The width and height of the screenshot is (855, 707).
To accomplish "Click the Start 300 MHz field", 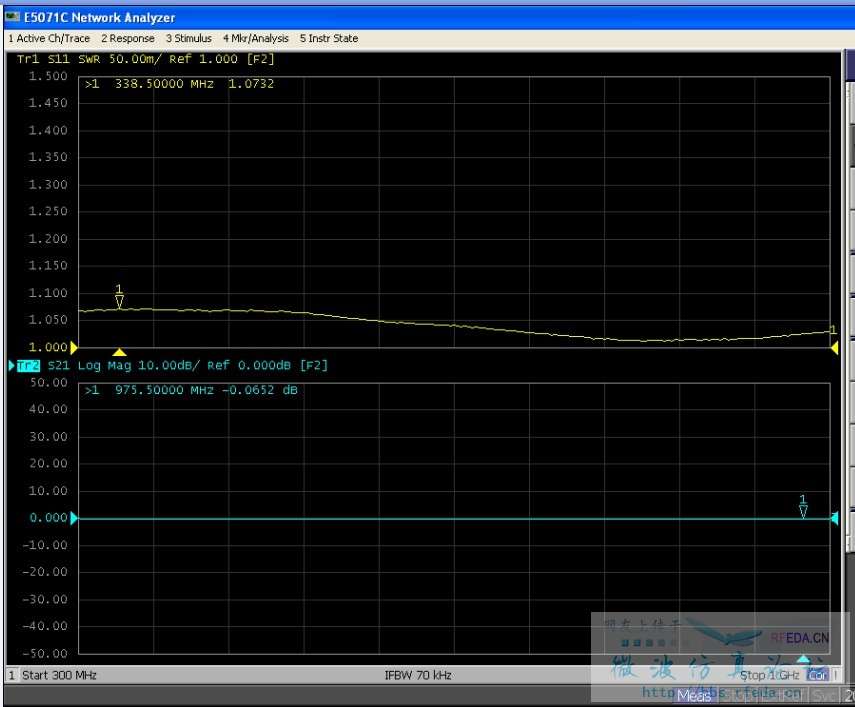I will point(59,675).
